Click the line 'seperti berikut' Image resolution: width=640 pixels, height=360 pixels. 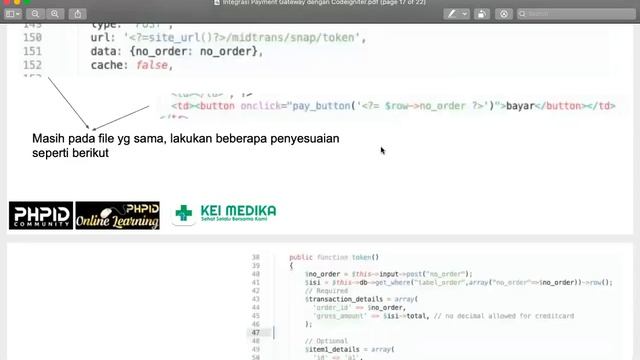coord(70,153)
